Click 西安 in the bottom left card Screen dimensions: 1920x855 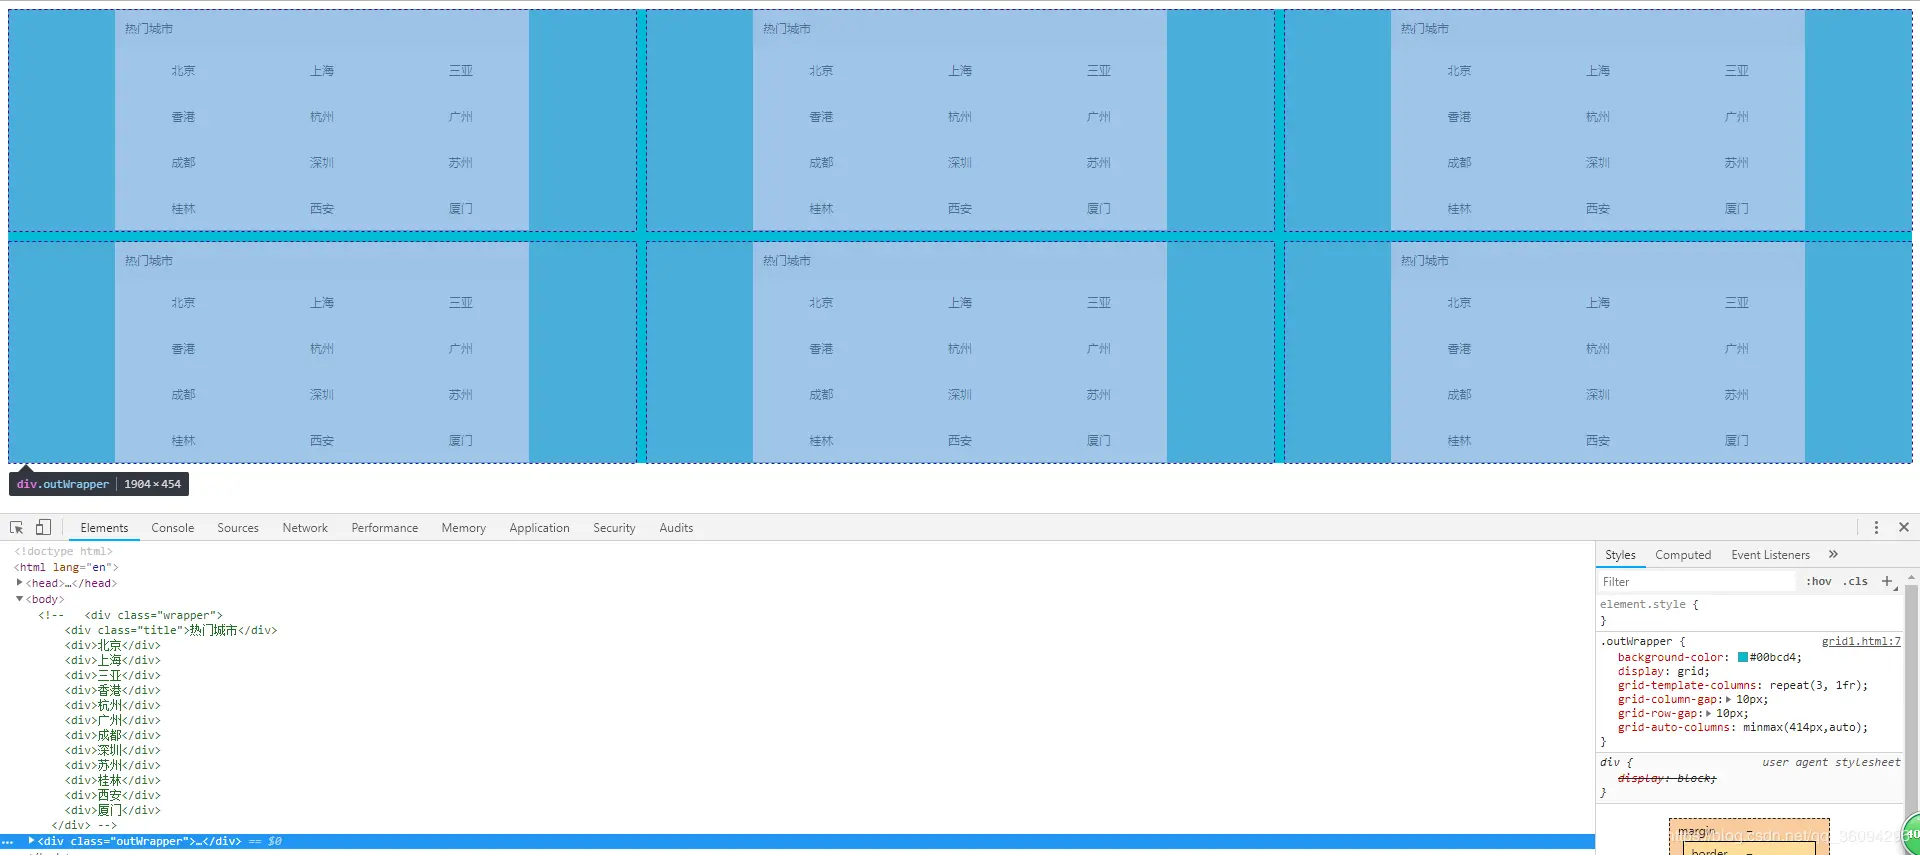322,441
